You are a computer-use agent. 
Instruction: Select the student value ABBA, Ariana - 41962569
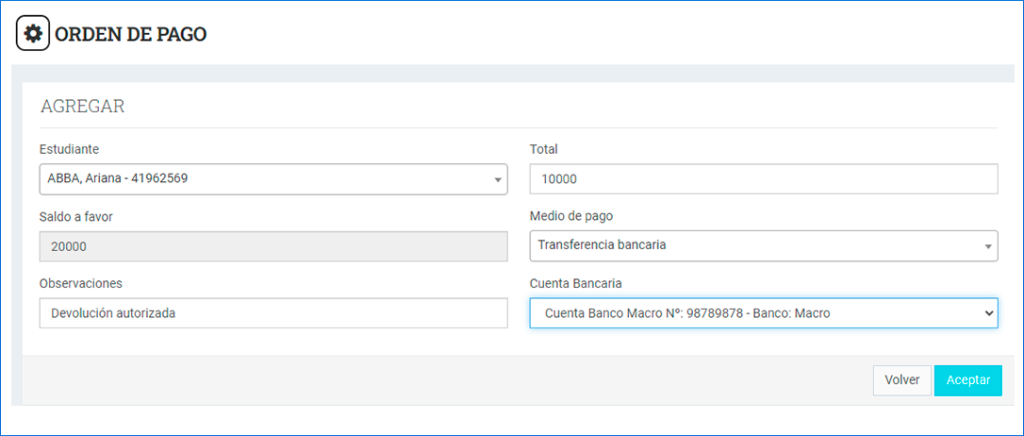(x=118, y=179)
